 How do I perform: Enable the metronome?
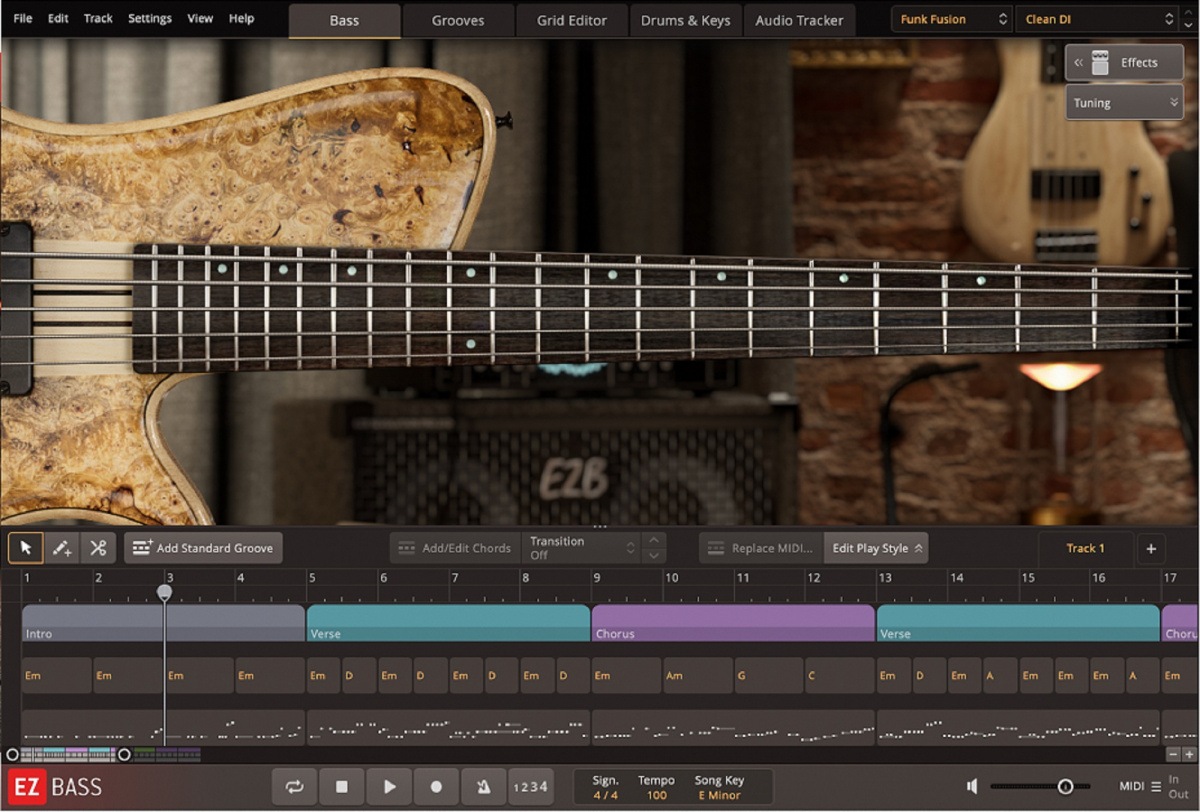tap(483, 787)
